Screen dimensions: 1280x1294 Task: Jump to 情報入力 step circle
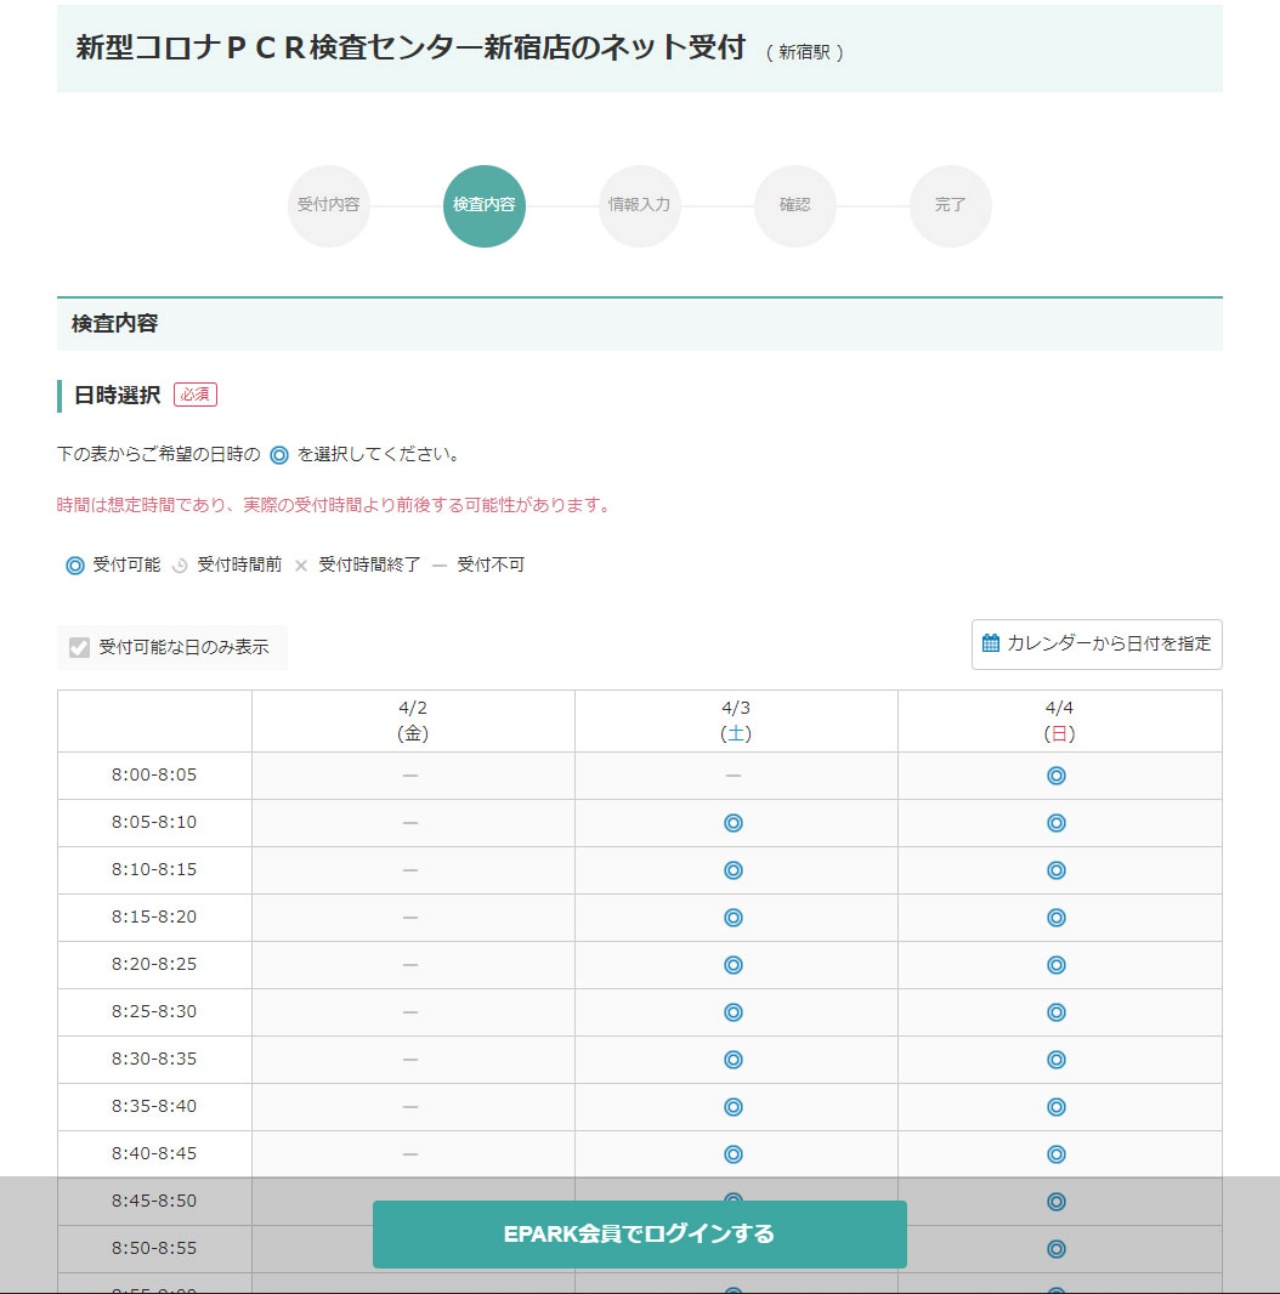[x=639, y=205]
